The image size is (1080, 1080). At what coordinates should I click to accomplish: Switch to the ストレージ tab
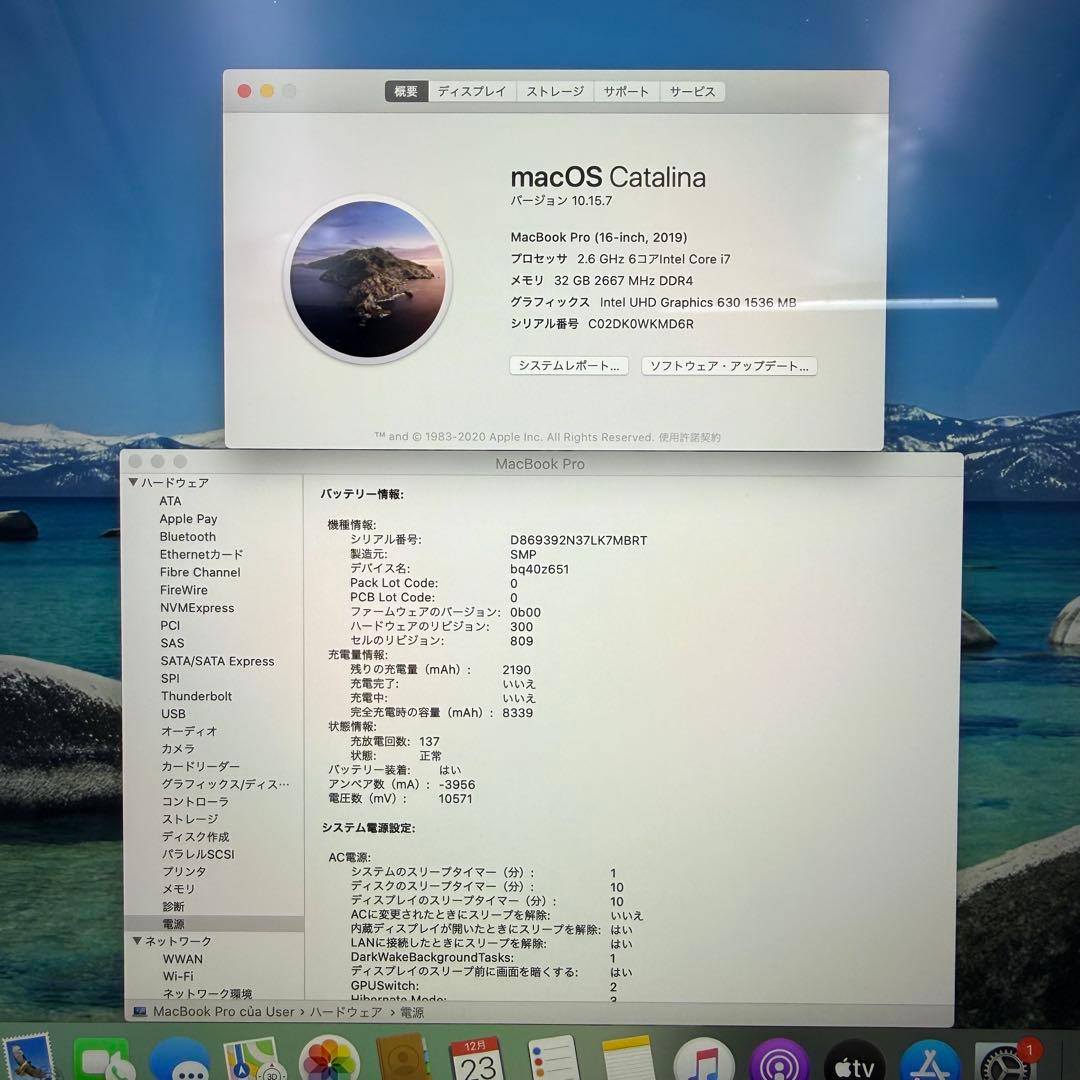click(554, 91)
